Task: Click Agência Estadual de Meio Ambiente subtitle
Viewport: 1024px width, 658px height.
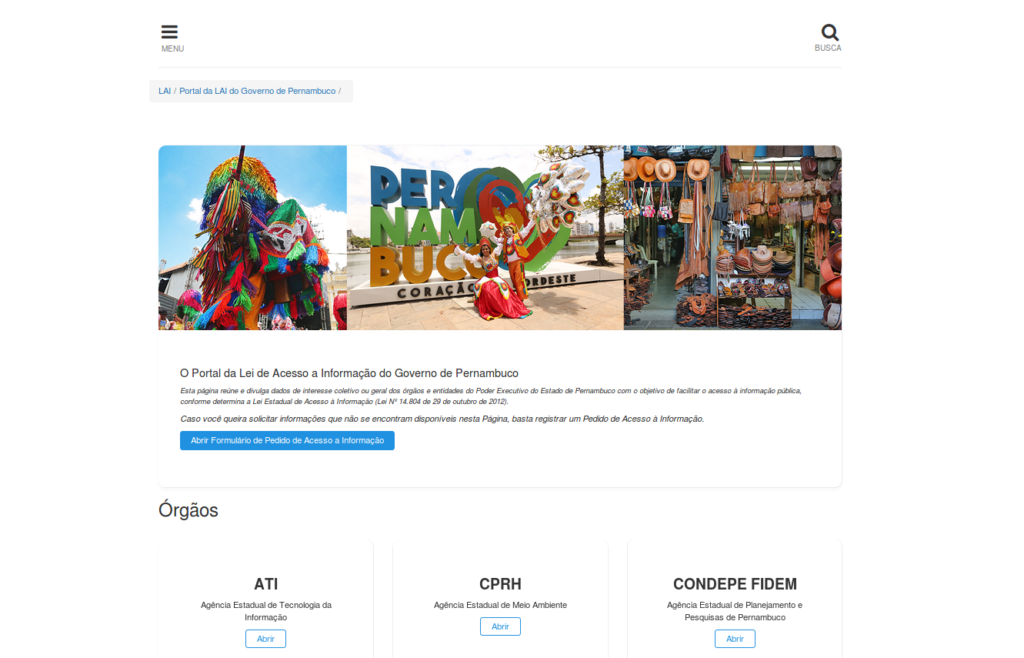Action: click(x=500, y=605)
